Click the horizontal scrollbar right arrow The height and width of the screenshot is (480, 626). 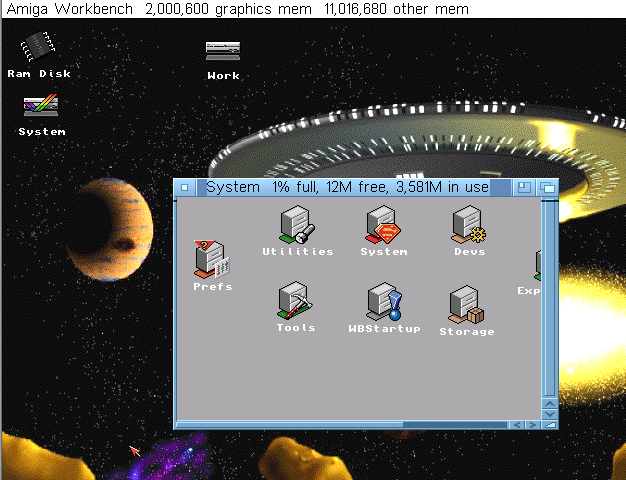pos(533,425)
